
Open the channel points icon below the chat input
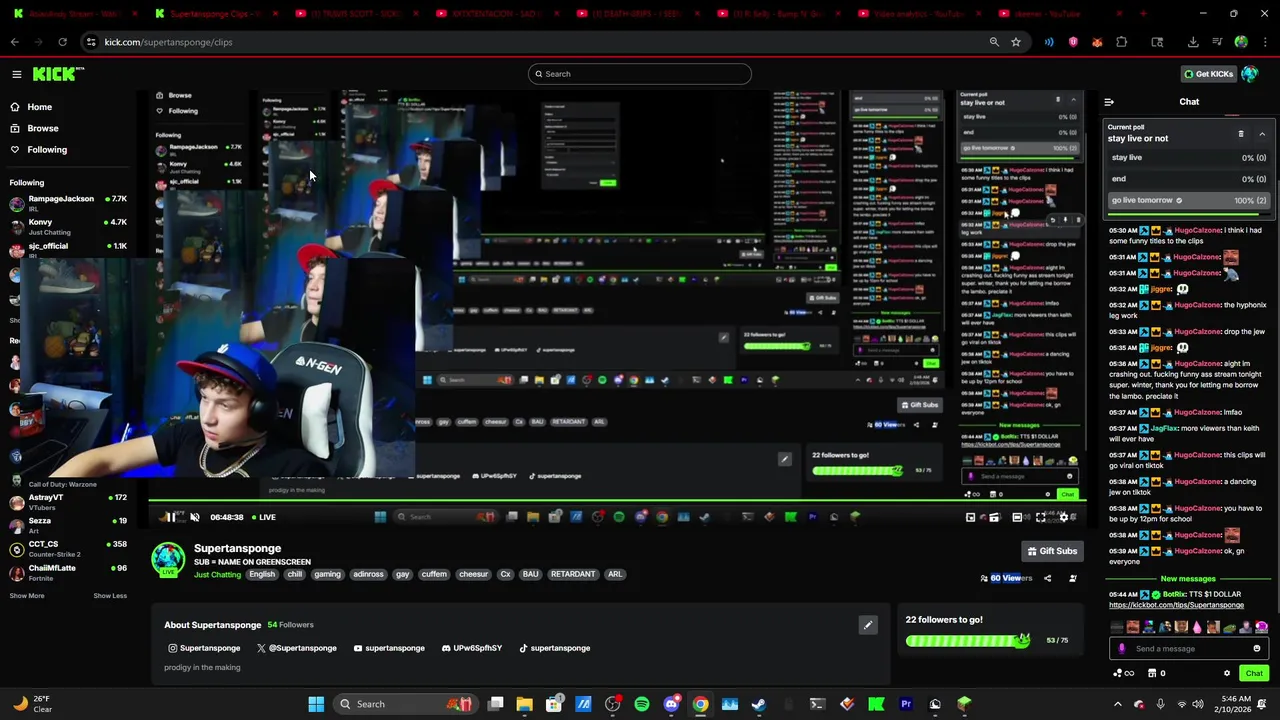(x=1122, y=673)
